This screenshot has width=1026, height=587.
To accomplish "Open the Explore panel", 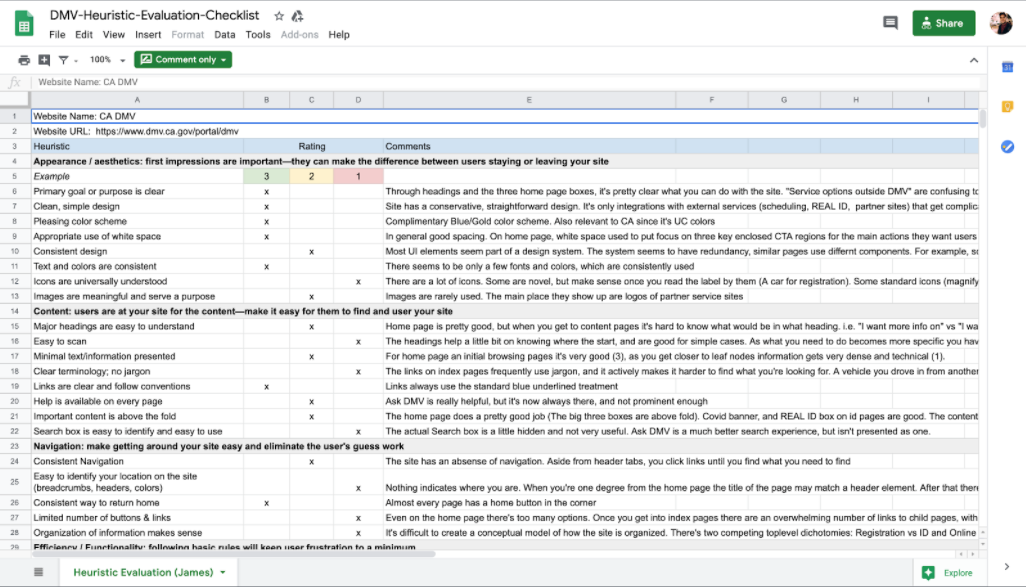I will (947, 573).
